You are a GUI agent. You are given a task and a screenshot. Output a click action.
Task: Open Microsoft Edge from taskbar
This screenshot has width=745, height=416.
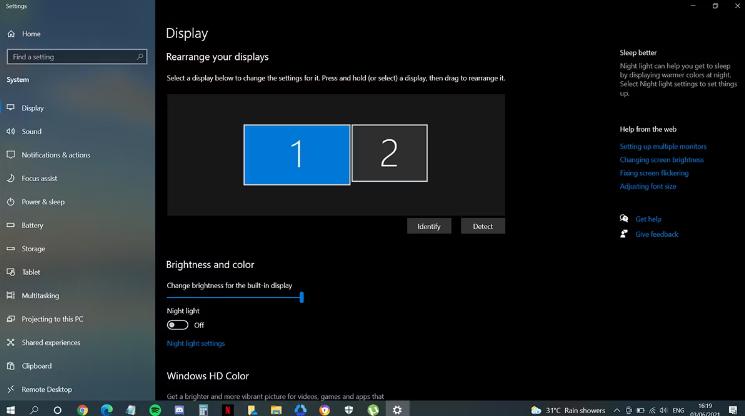pos(106,410)
